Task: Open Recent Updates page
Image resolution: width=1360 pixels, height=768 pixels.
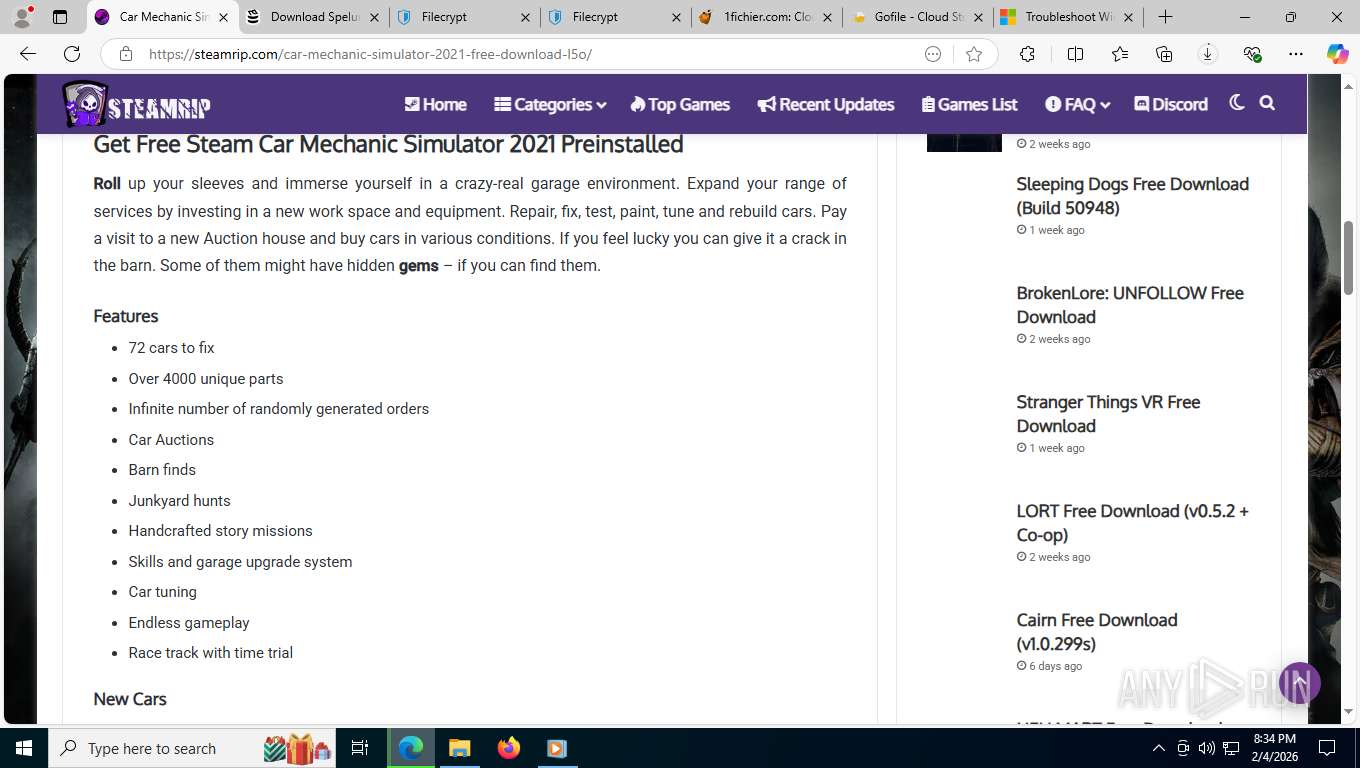Action: [826, 104]
